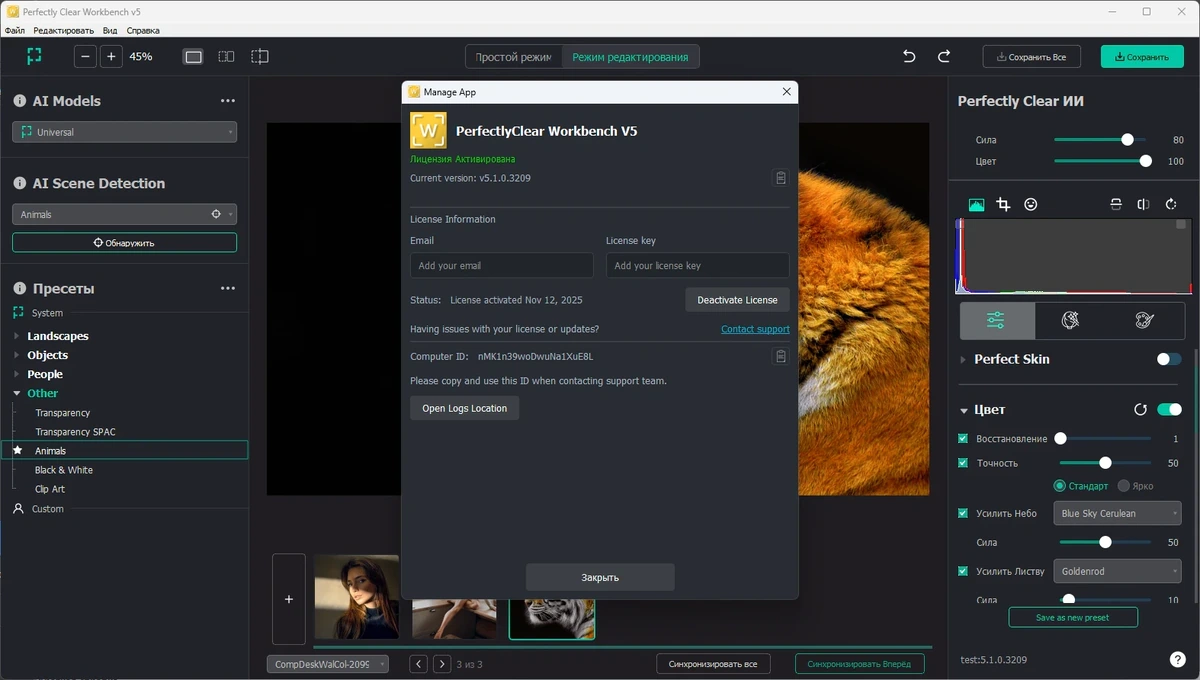
Task: Open help question mark icon
Action: point(1177,659)
